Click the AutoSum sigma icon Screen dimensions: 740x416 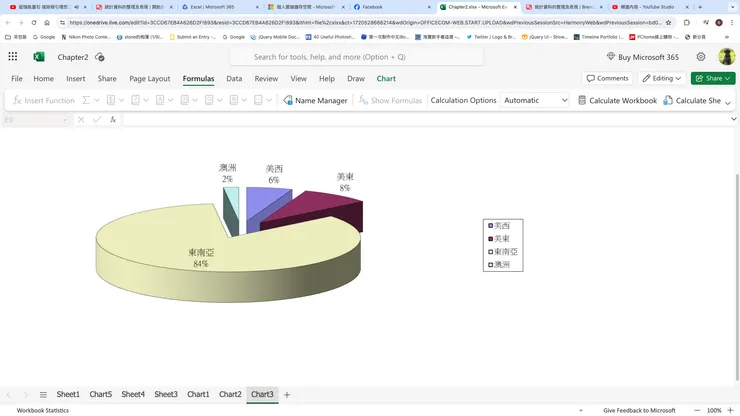(x=86, y=100)
